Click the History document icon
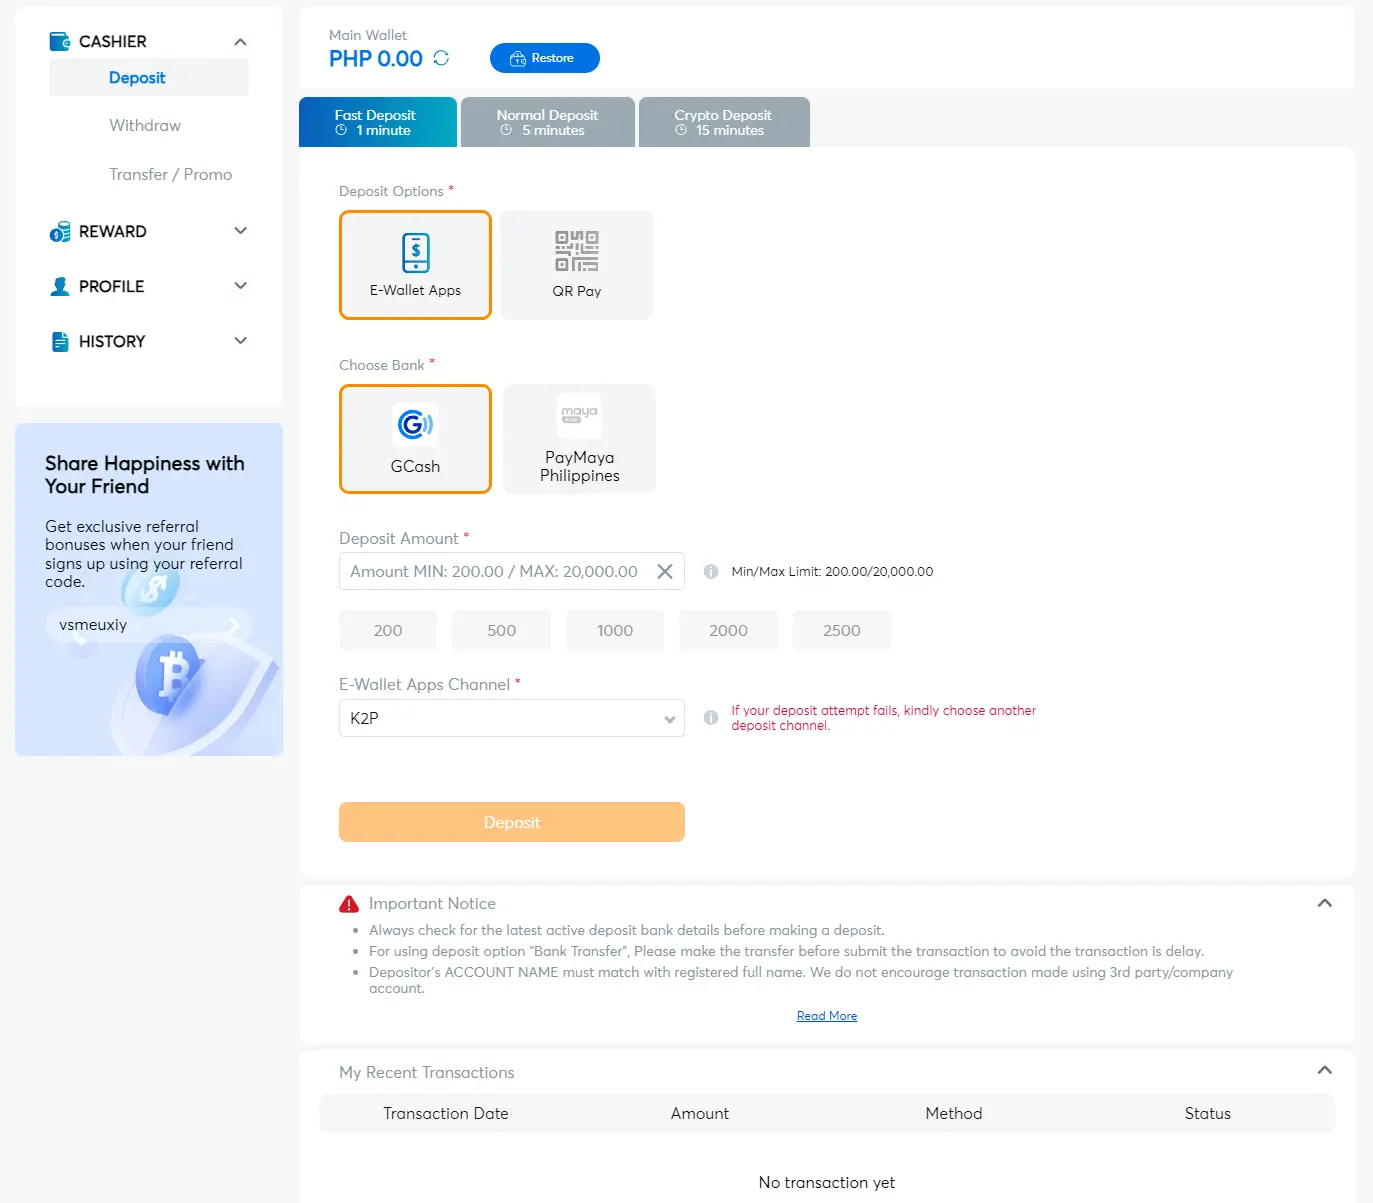 (60, 341)
